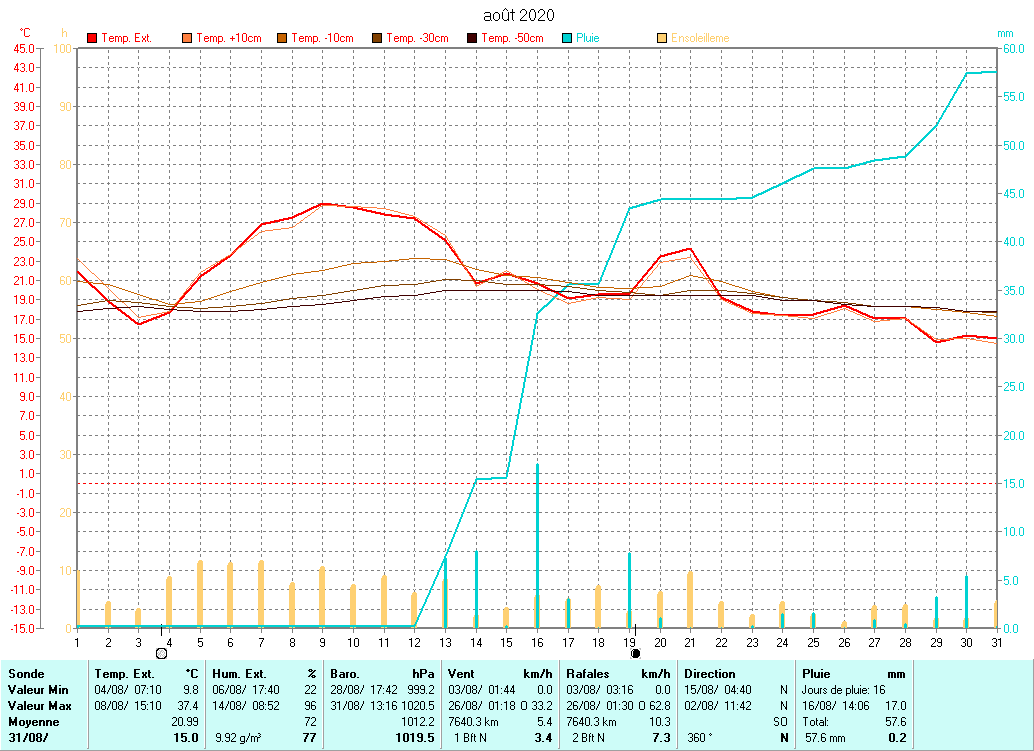1034x751 pixels.
Task: Select the Temp. -30cm legend marker
Action: [378, 39]
